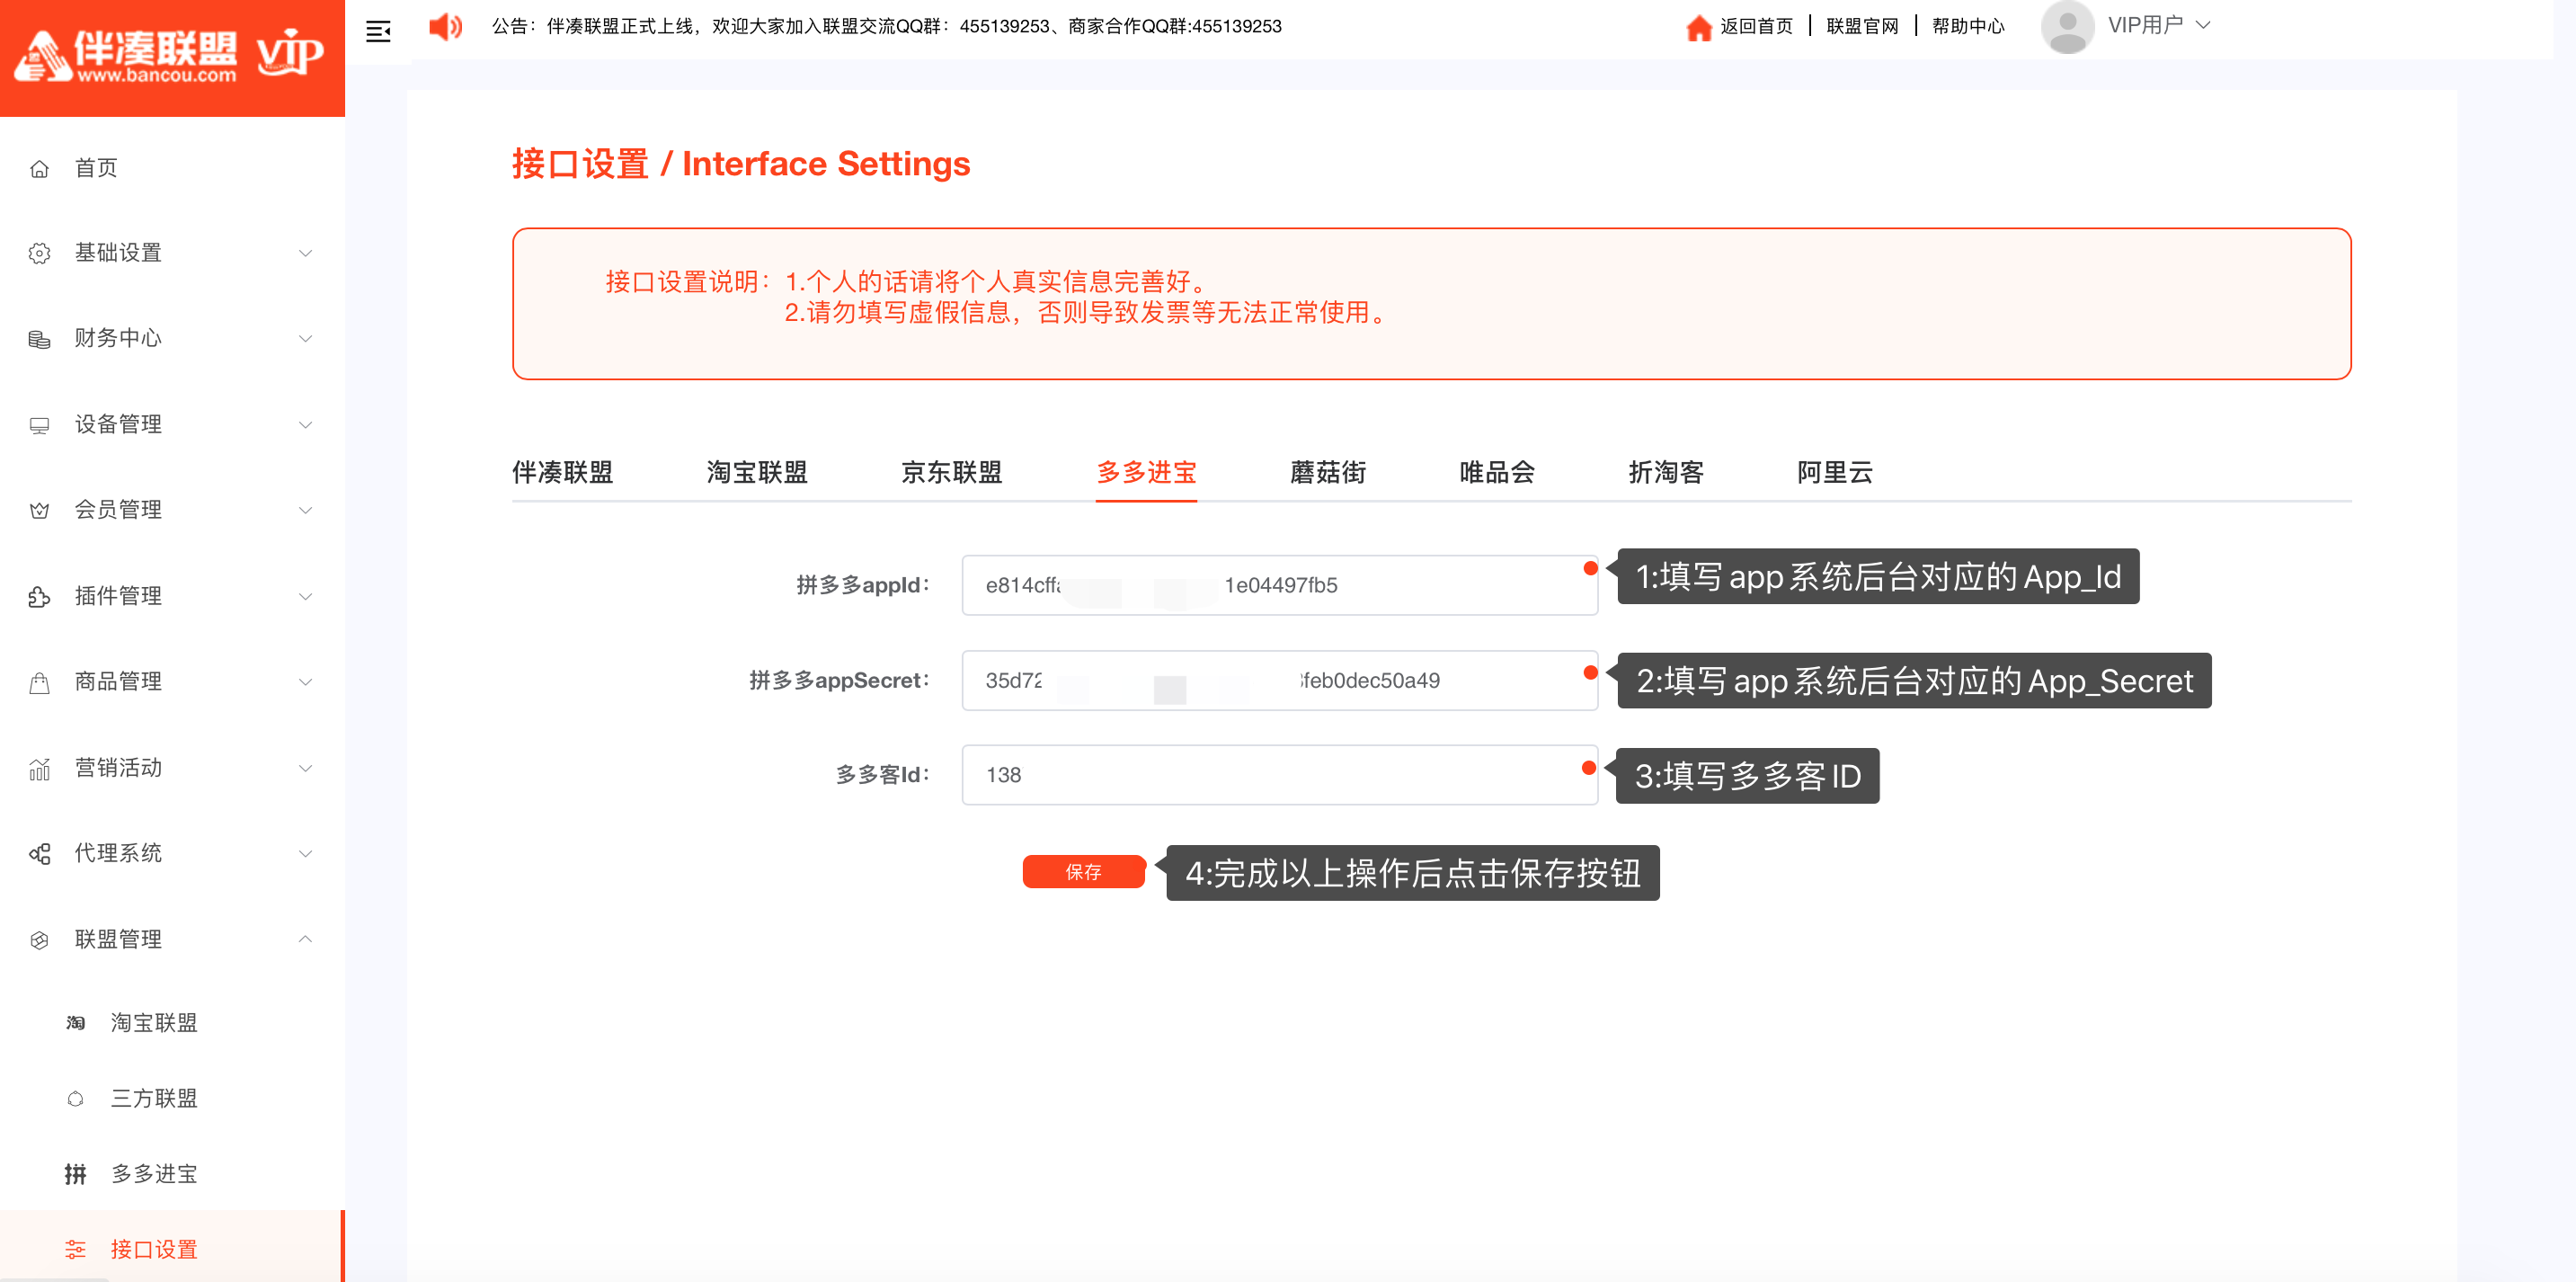Expand the 商品管理 chevron

coord(306,682)
